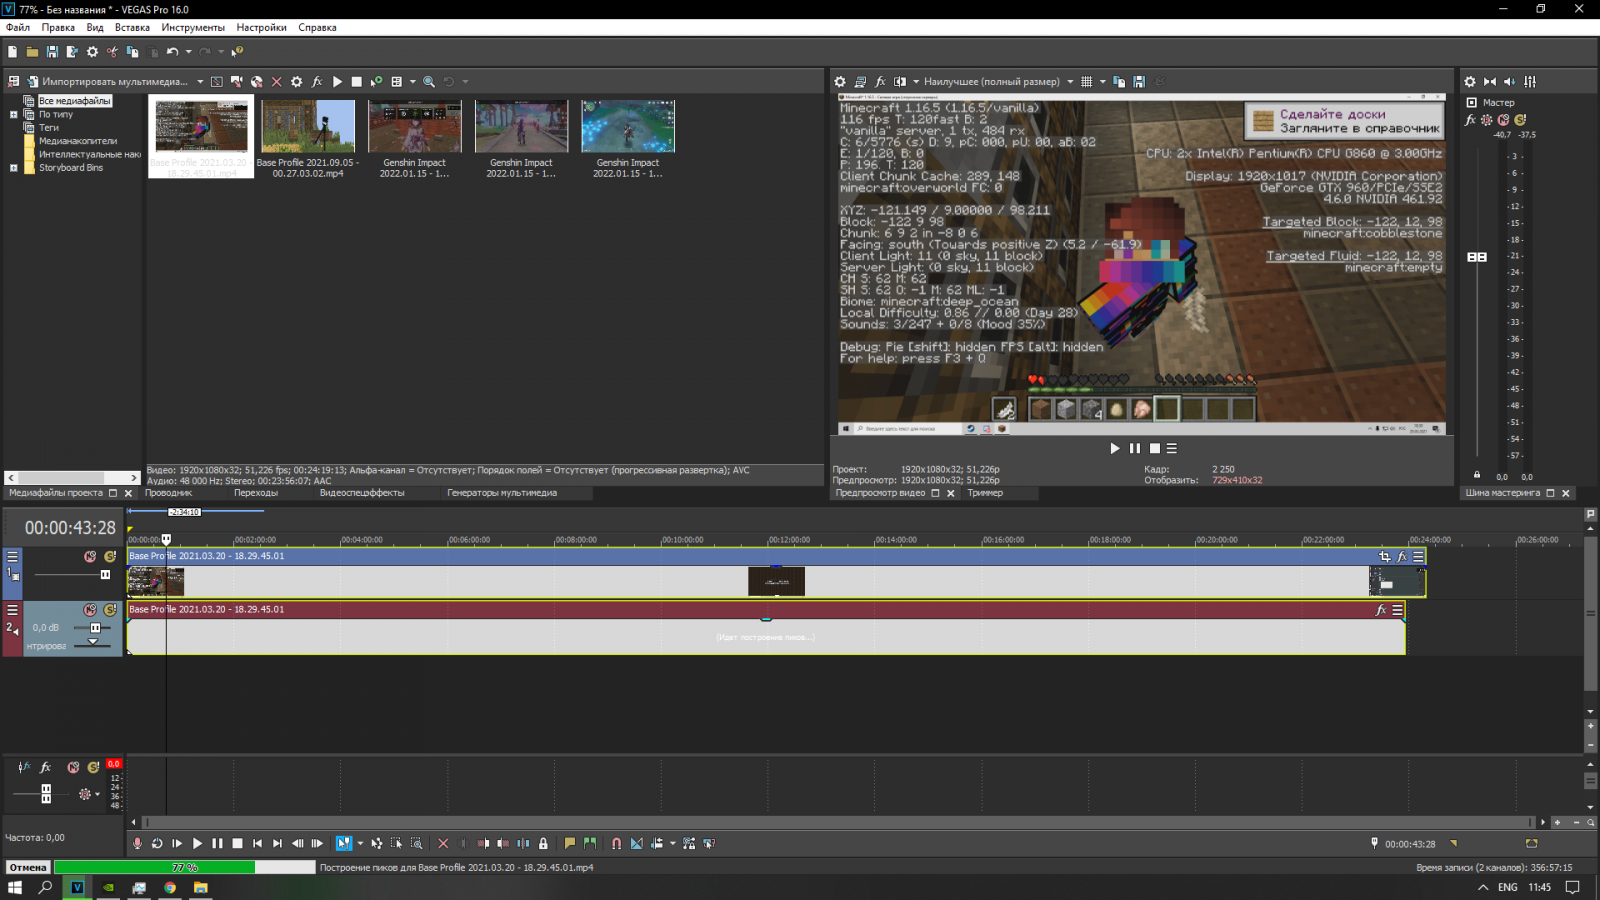
Task: Select the Теги folder in the media tree
Action: pyautogui.click(x=48, y=128)
